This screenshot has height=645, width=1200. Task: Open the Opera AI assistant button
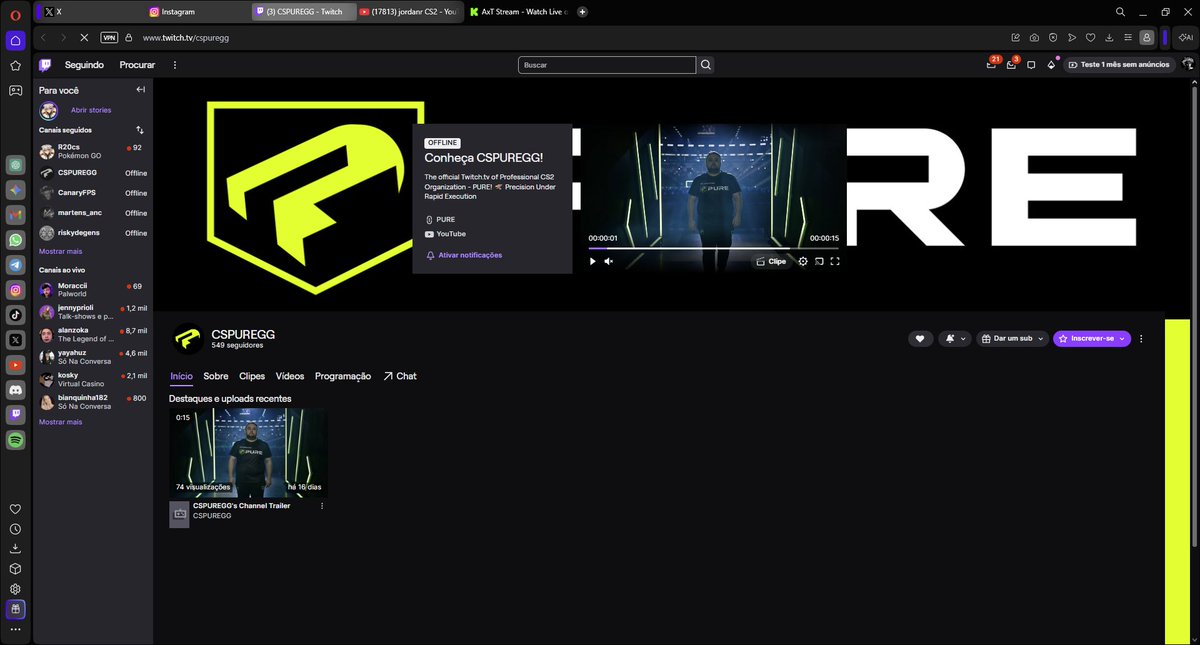point(1184,37)
